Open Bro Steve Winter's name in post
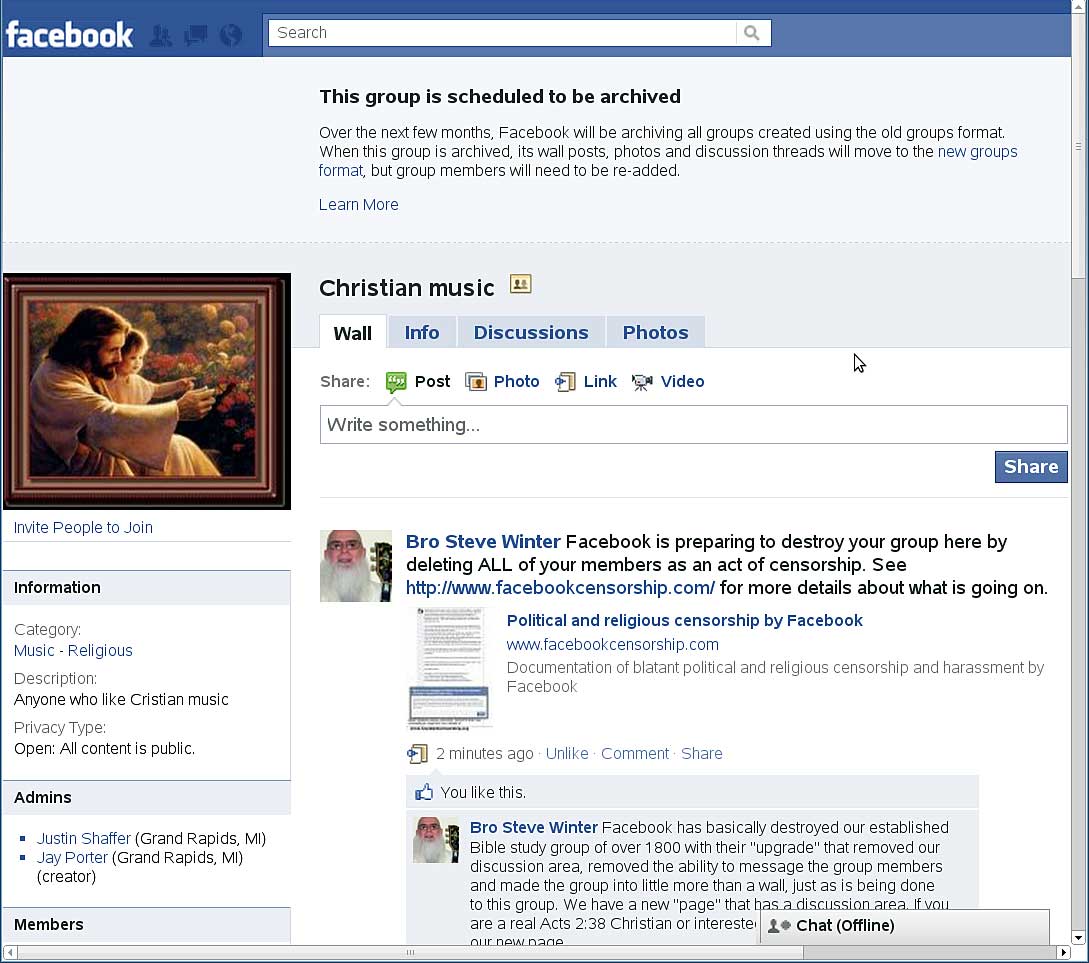The width and height of the screenshot is (1089, 963). pyautogui.click(x=483, y=542)
